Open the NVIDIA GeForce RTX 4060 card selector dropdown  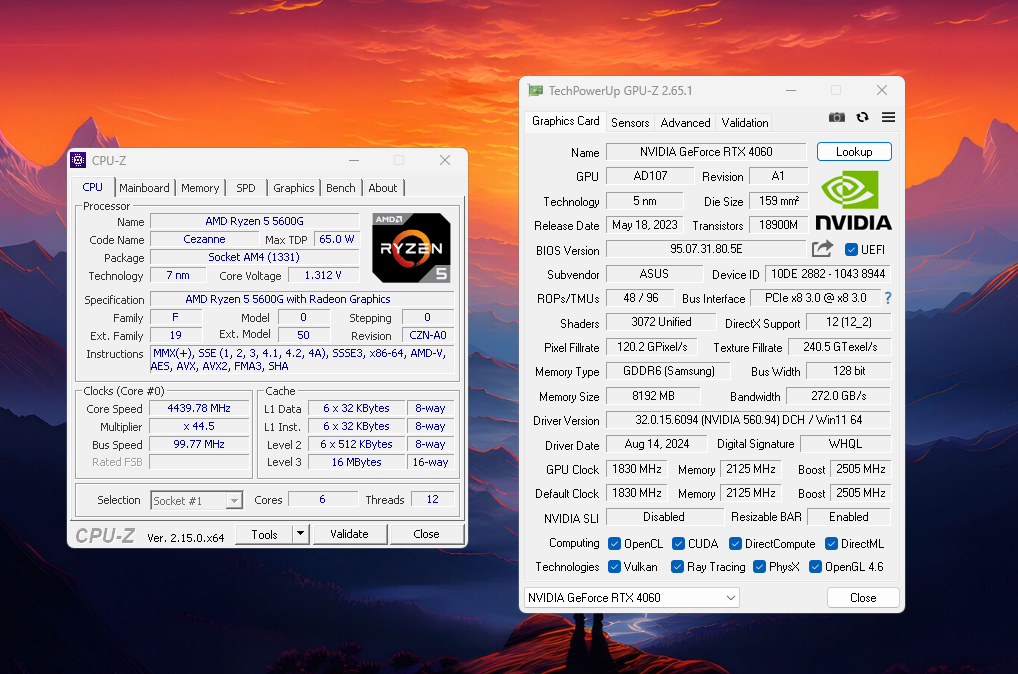click(x=632, y=597)
